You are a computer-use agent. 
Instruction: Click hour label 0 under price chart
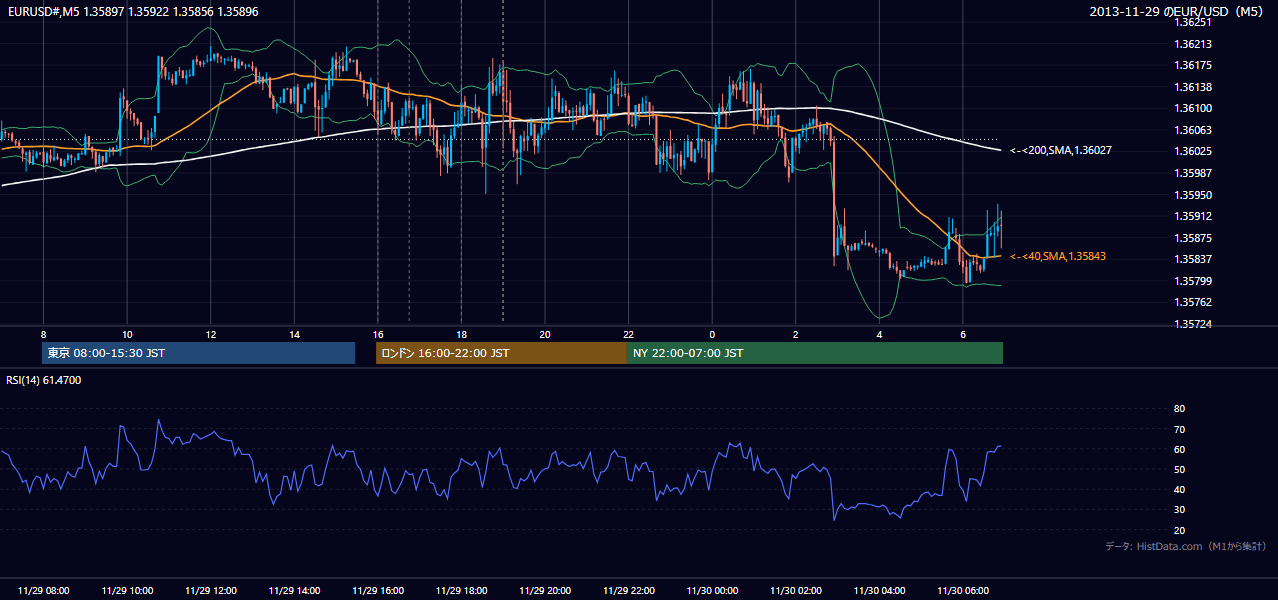pos(712,334)
